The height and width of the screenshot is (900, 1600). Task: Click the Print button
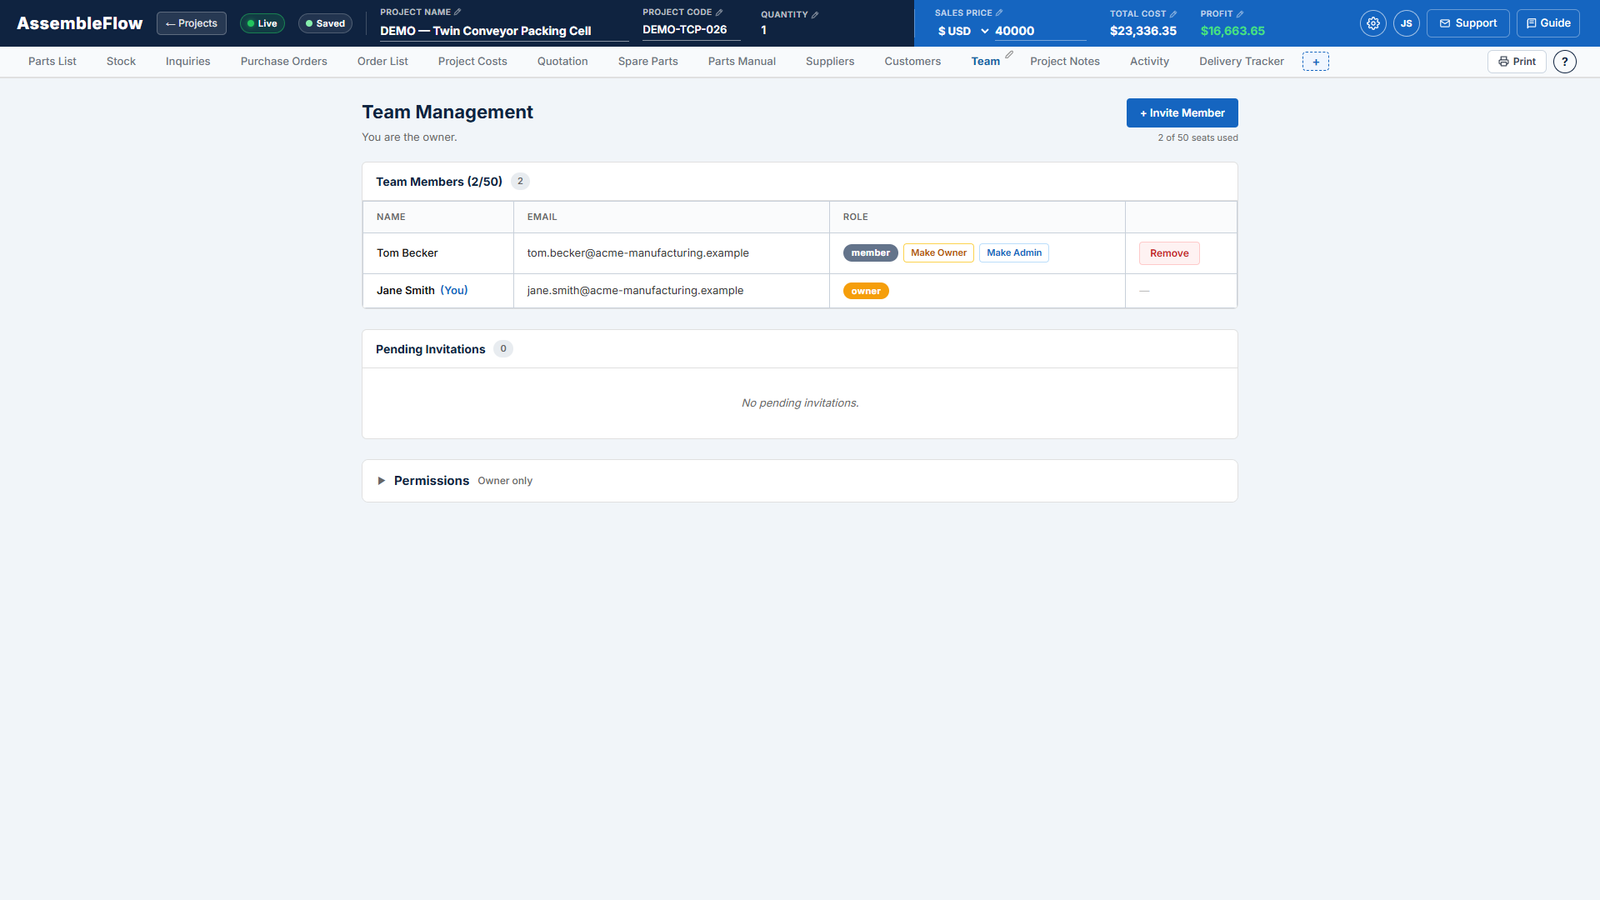1517,62
